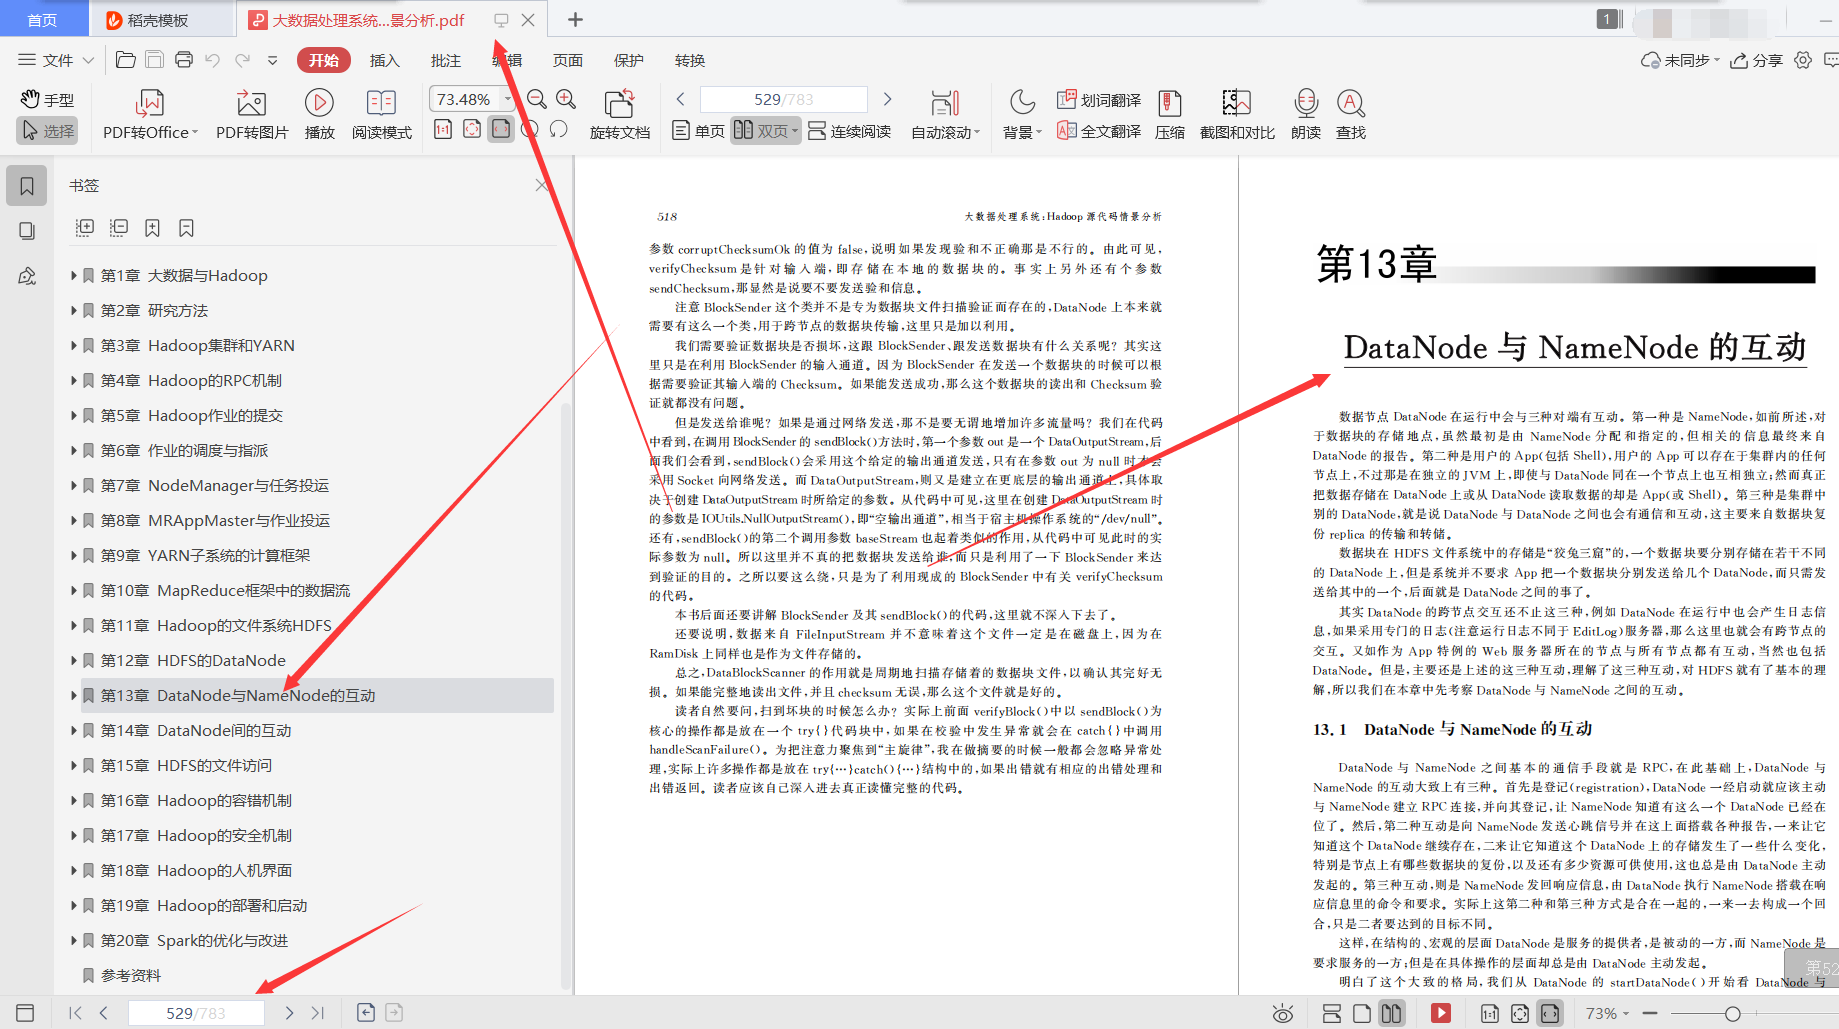This screenshot has width=1839, height=1029.
Task: Open 截图和对比 screenshot compare tool
Action: tap(1237, 115)
